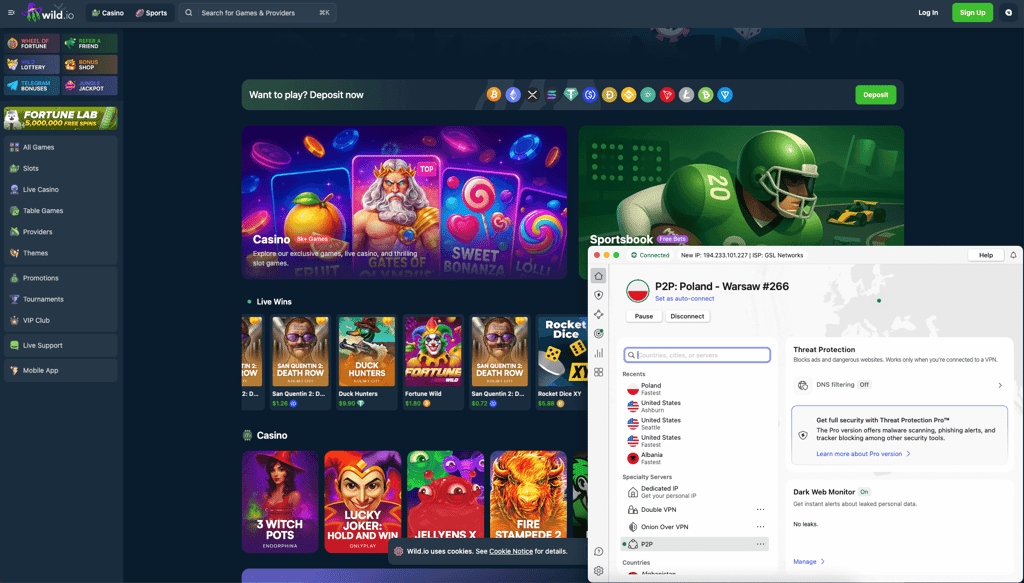Click the Toncoin icon in the deposit bar
The width and height of the screenshot is (1024, 583).
coord(725,95)
